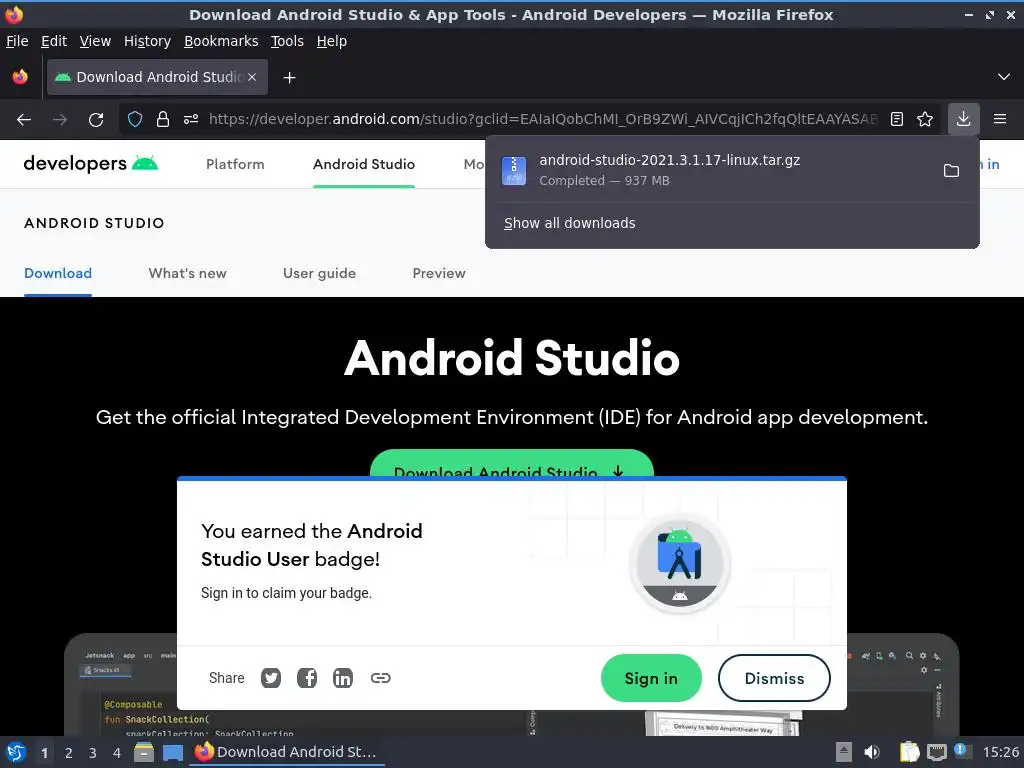Click the padlock site security icon
Screen dimensions: 1024x768
pyautogui.click(x=163, y=119)
